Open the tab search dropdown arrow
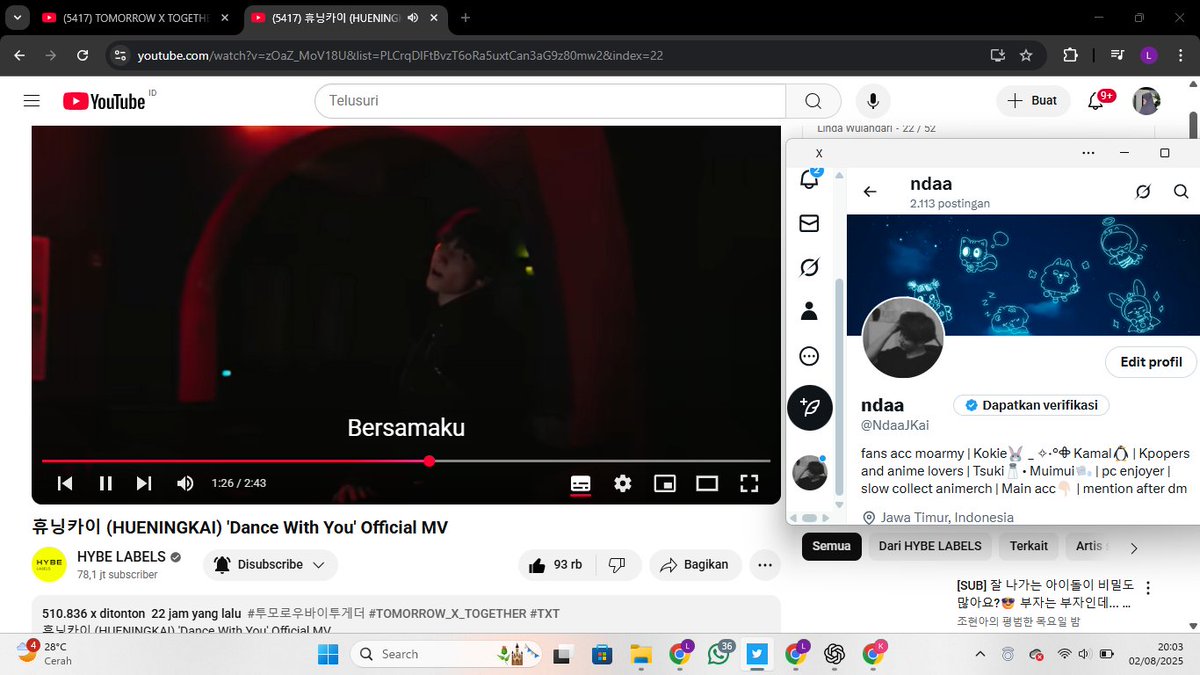This screenshot has width=1200, height=675. point(16,17)
